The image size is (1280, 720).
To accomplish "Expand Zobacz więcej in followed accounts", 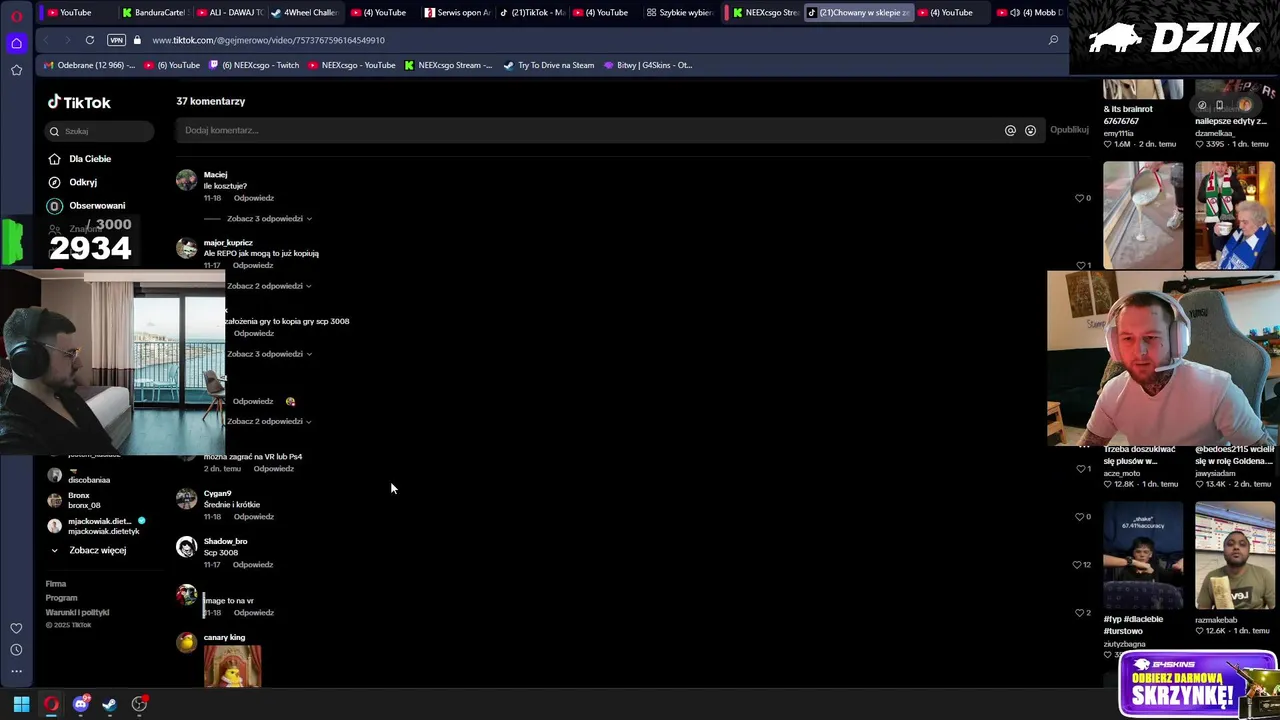I will 97,550.
